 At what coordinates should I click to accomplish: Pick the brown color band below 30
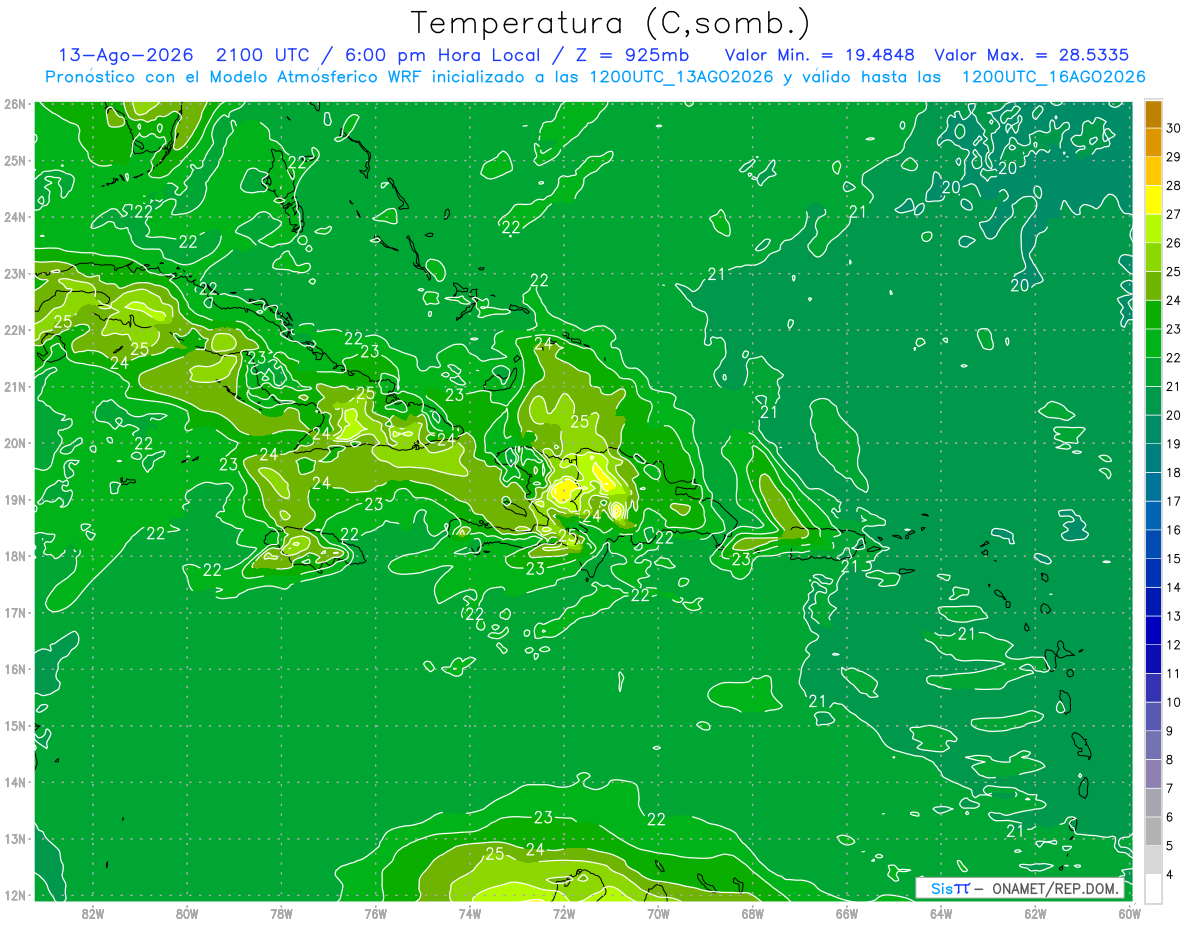tap(1153, 114)
